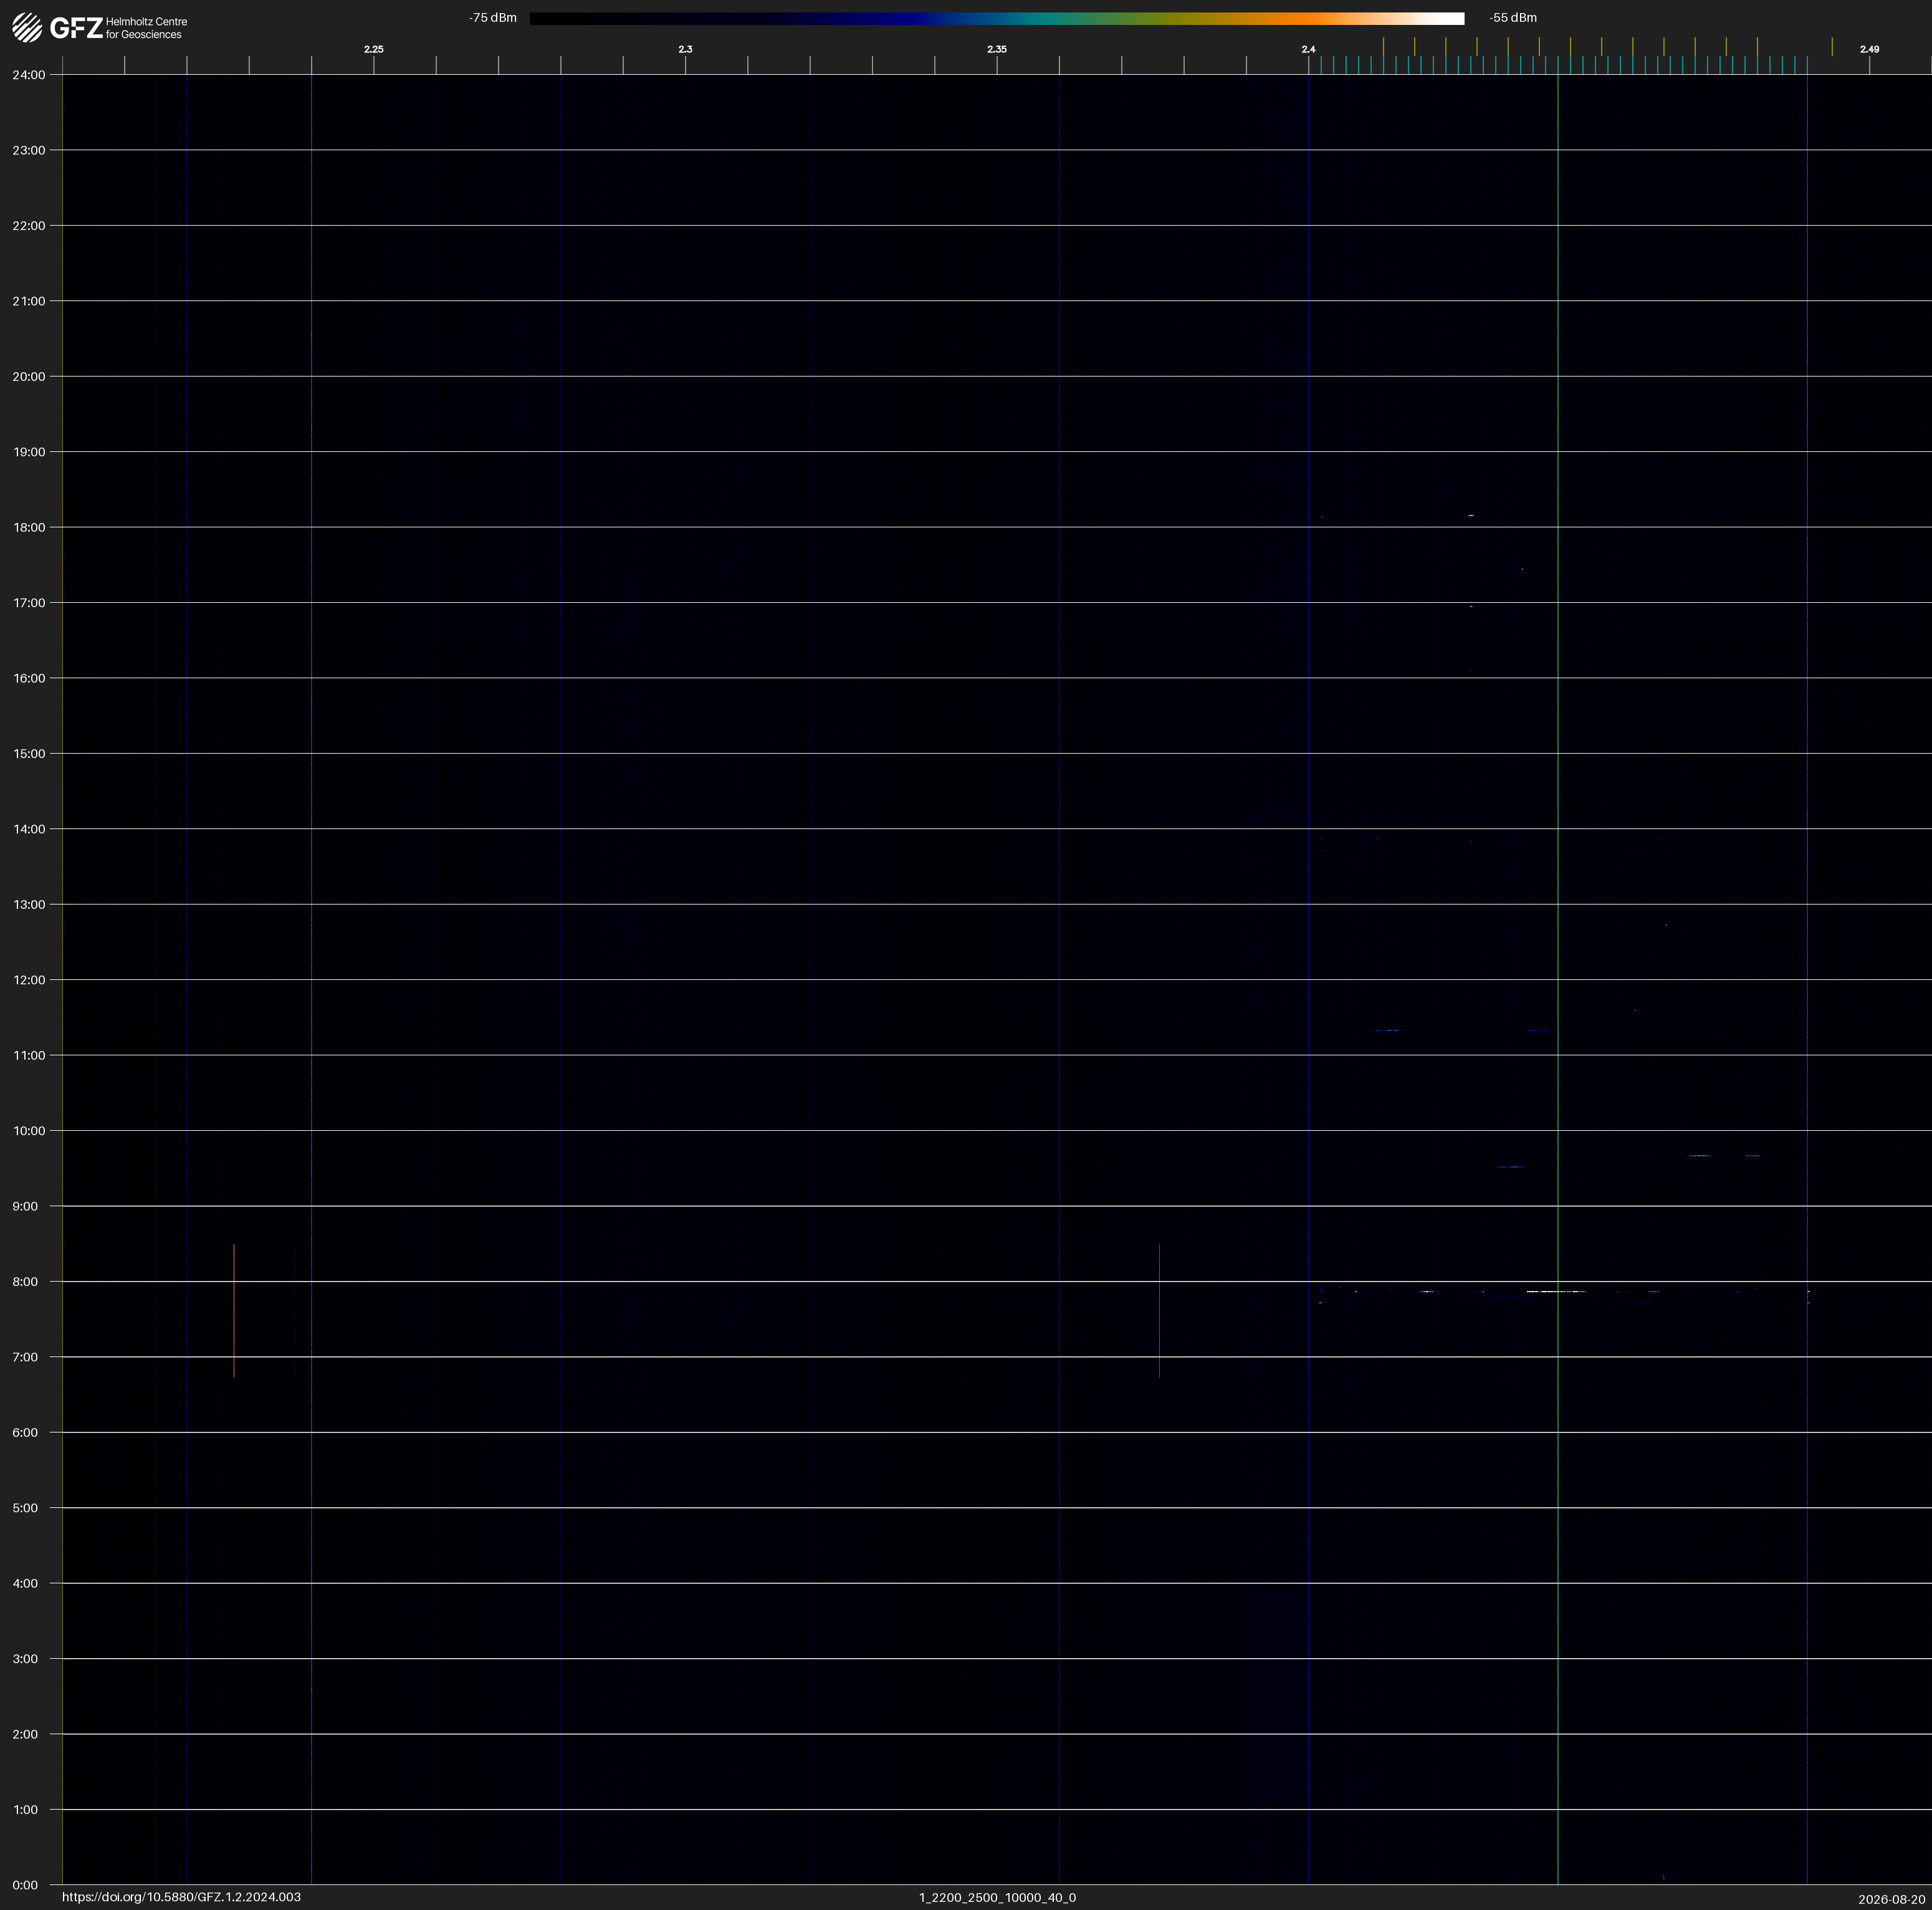Screen dimensions: 1932x1910
Task: Click the 2.49 frequency axis label
Action: point(1869,49)
